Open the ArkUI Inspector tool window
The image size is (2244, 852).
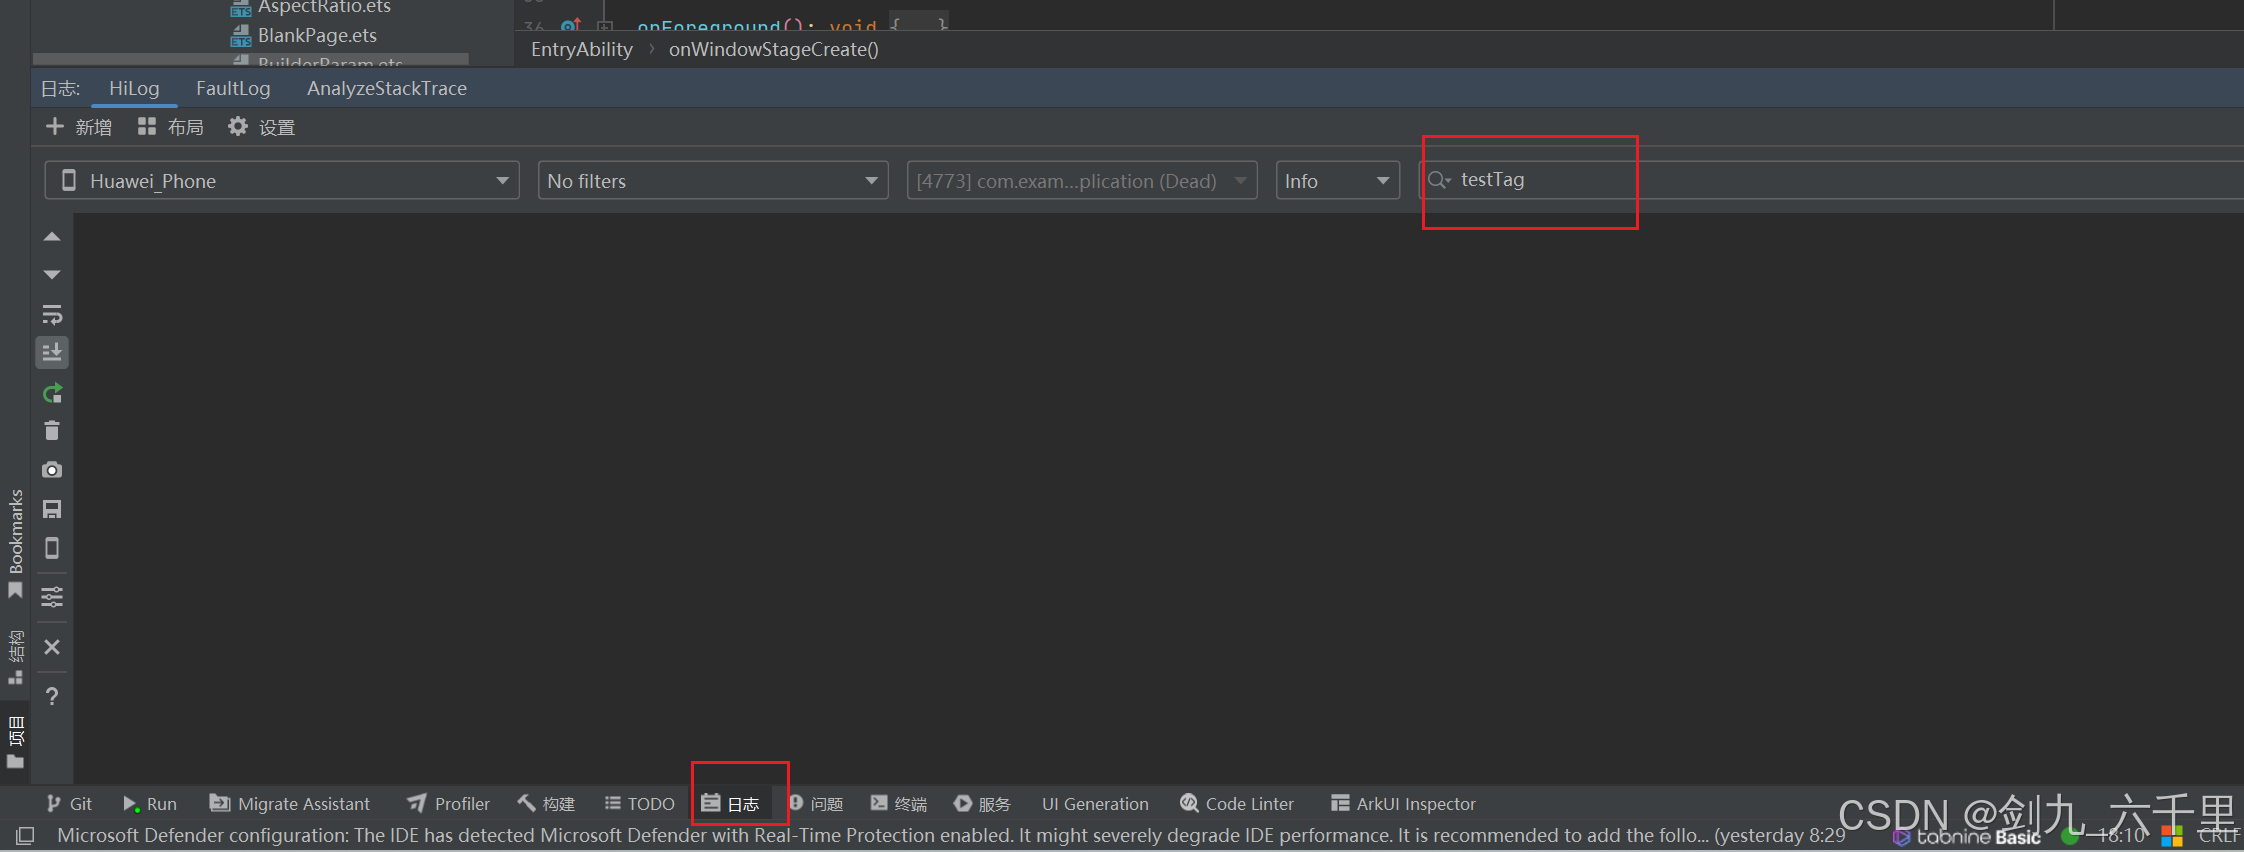pyautogui.click(x=1403, y=804)
